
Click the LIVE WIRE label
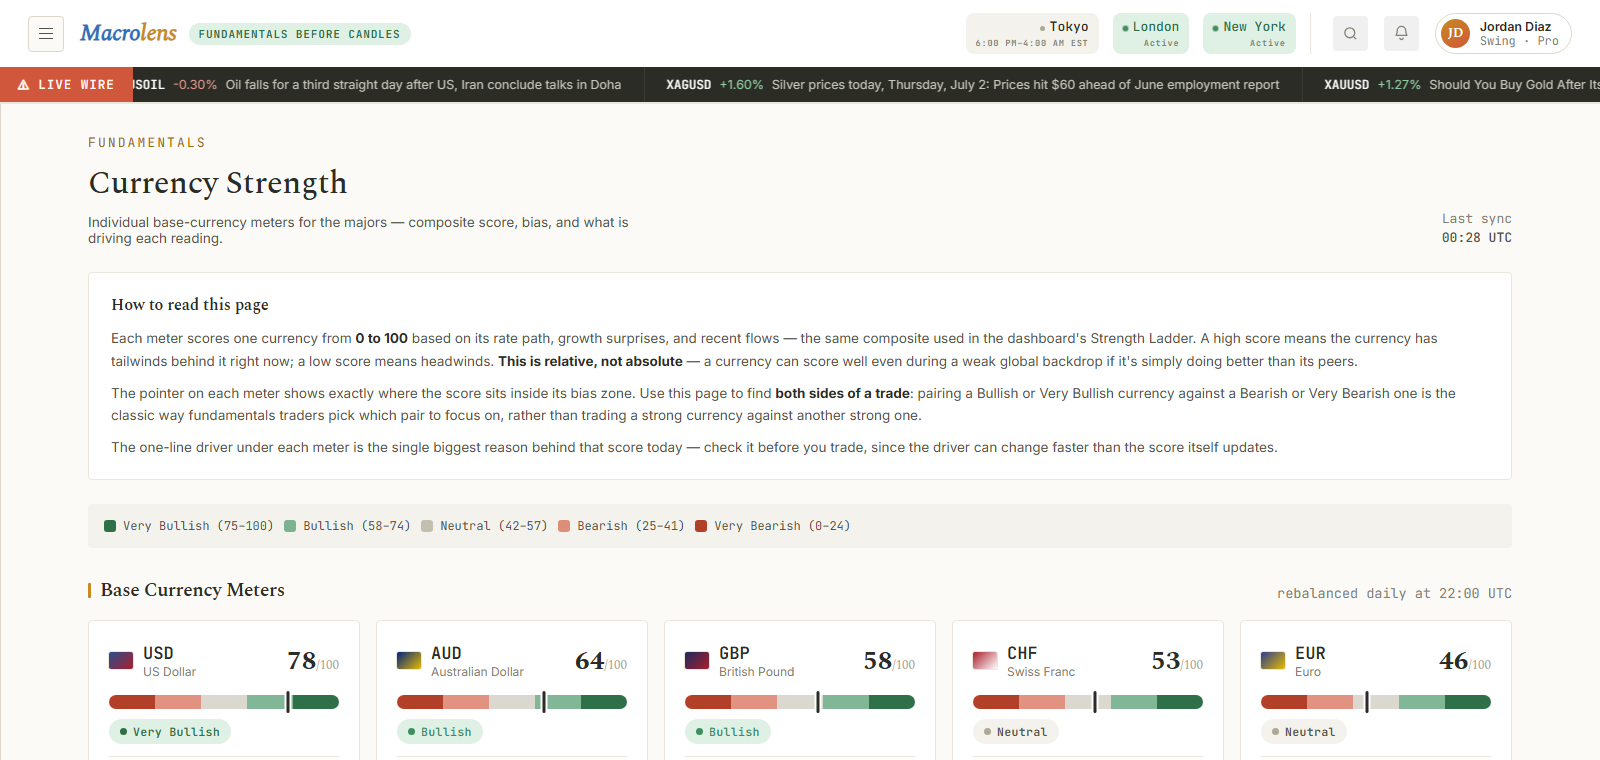76,85
